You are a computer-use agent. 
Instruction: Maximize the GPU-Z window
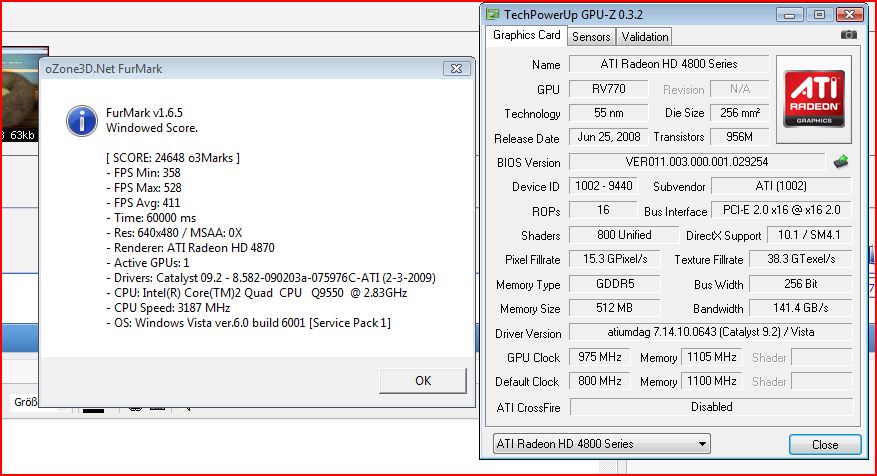point(819,15)
